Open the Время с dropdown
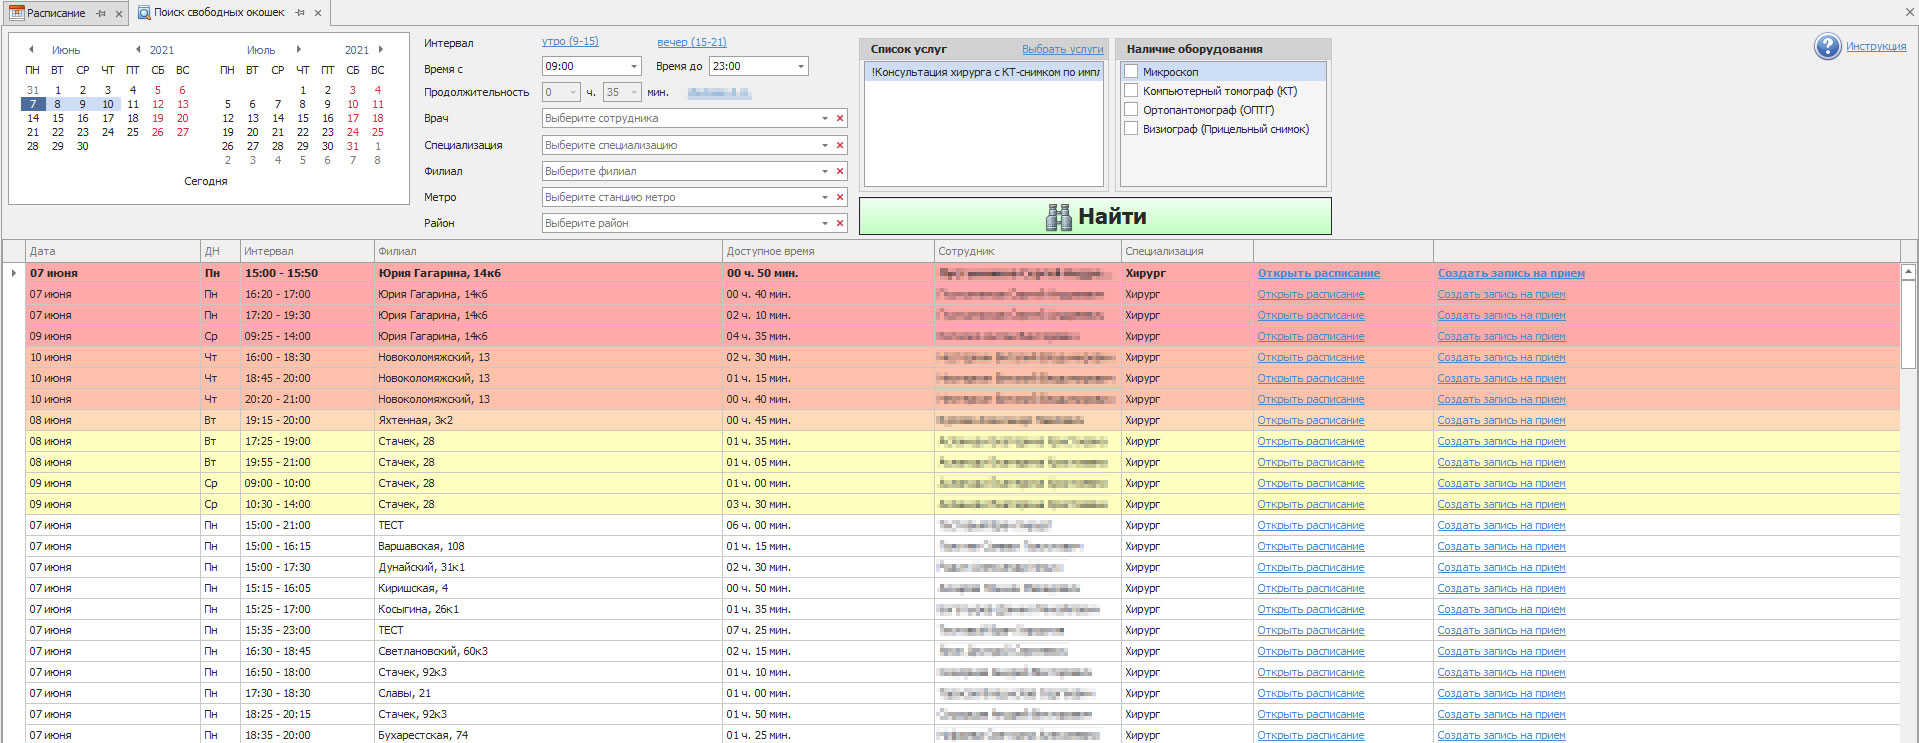The width and height of the screenshot is (1919, 743). pyautogui.click(x=633, y=67)
